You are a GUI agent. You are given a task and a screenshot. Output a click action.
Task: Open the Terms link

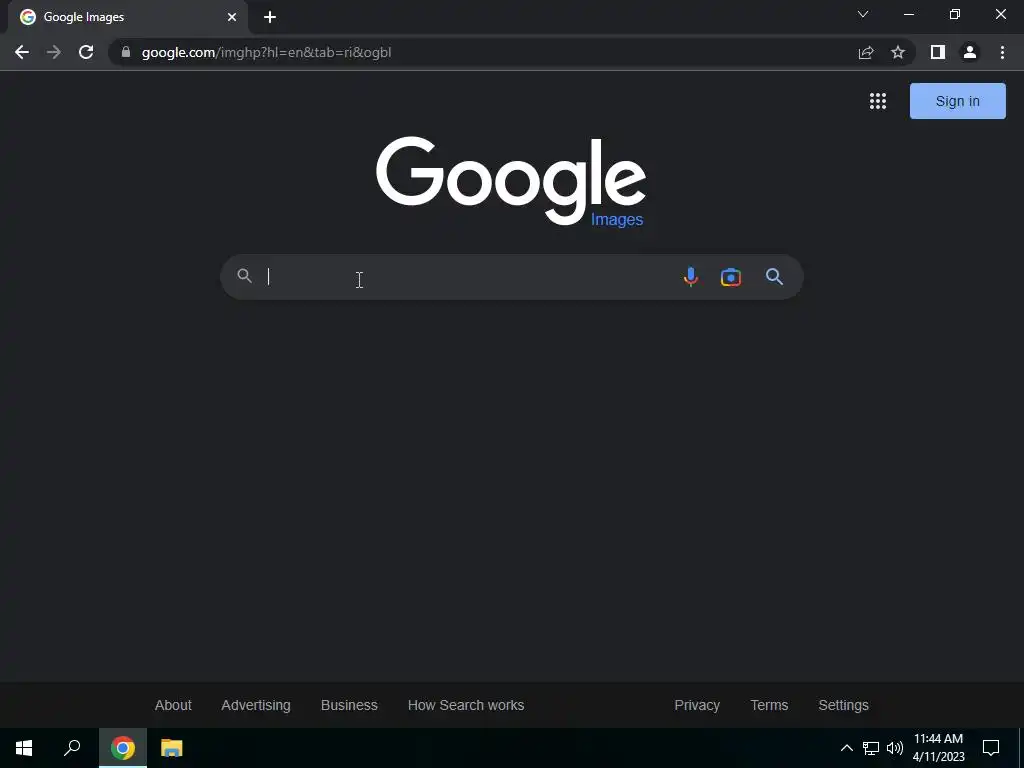(769, 705)
